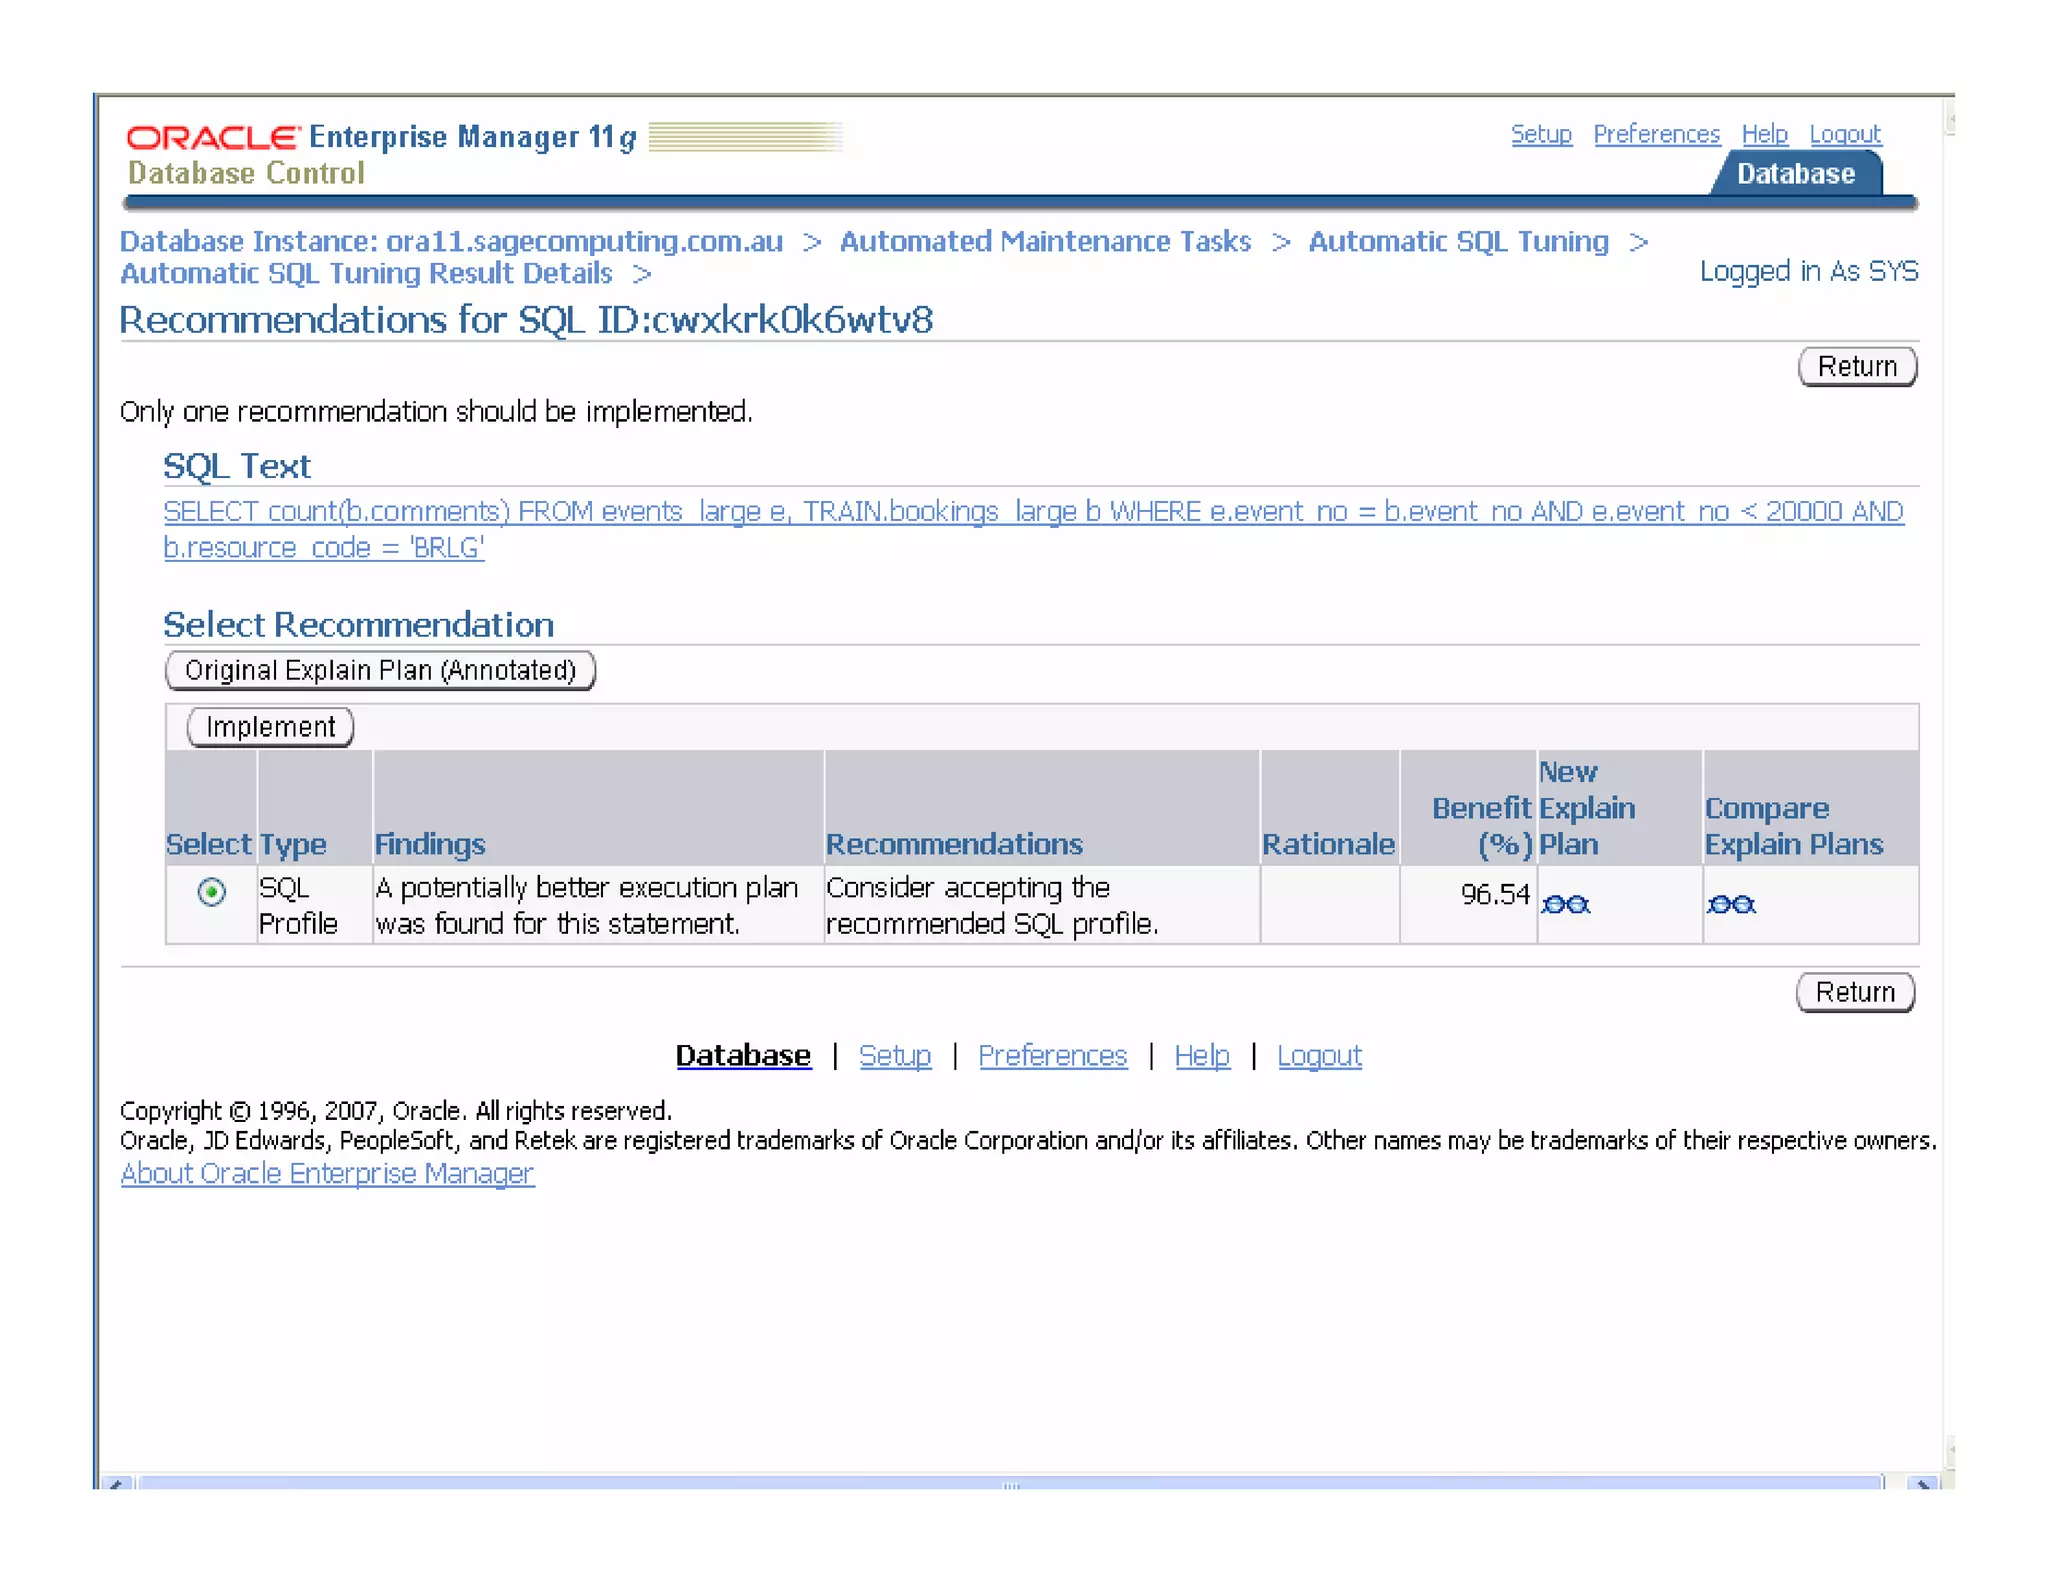This screenshot has width=2048, height=1582.
Task: Switch to the Database tab
Action: click(1795, 174)
